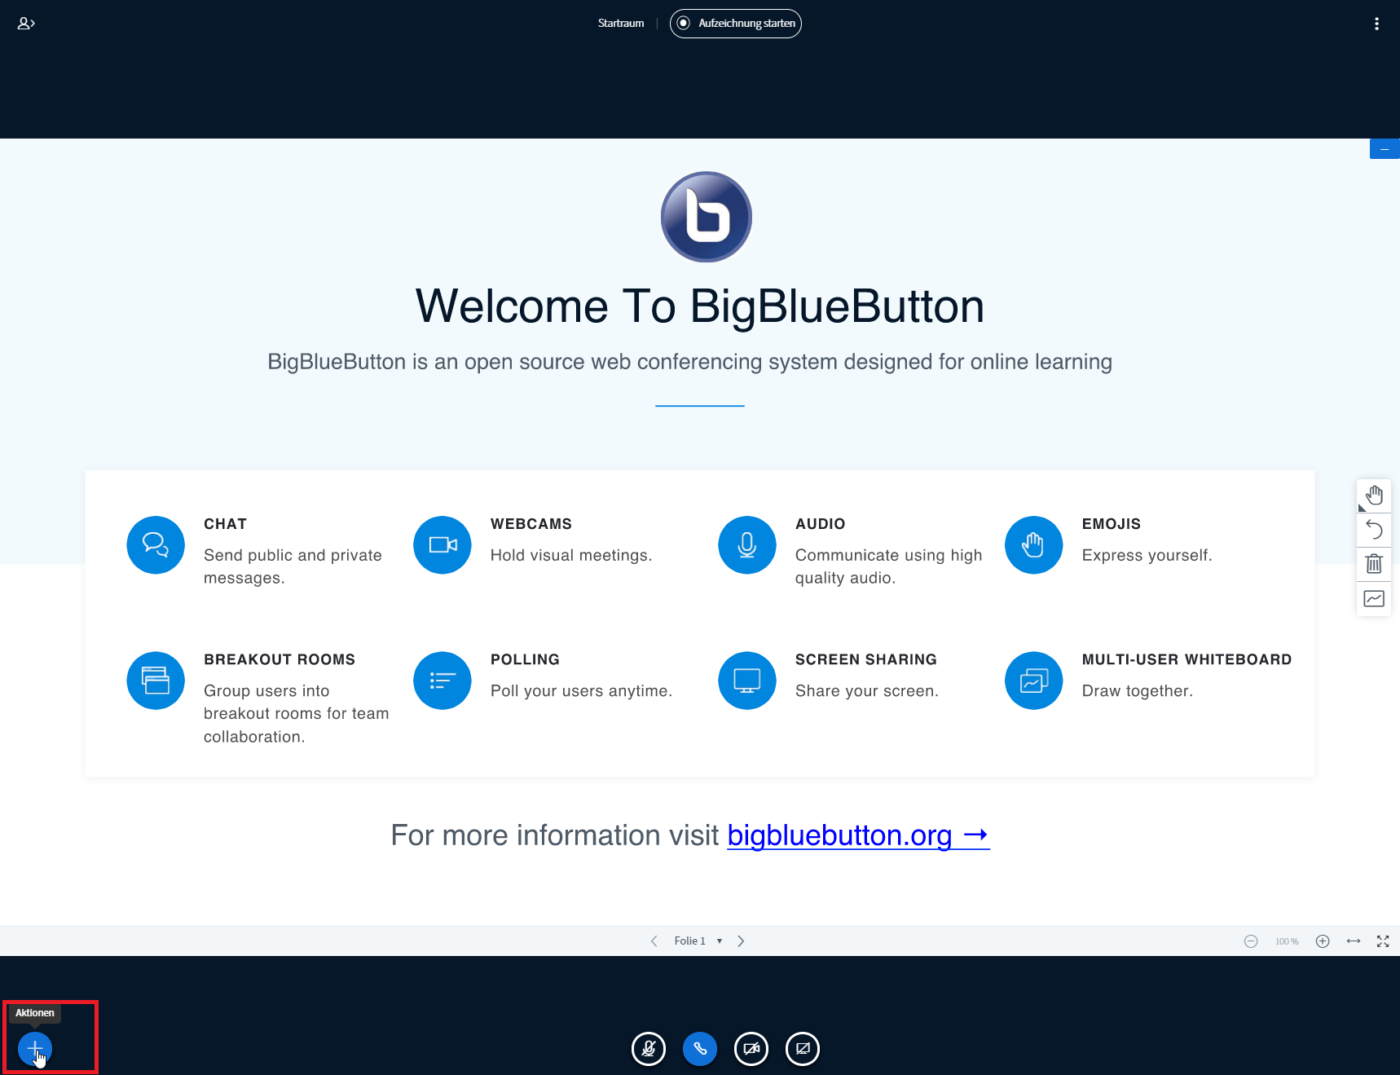1400x1075 pixels.
Task: Unmute the microphone
Action: 648,1048
